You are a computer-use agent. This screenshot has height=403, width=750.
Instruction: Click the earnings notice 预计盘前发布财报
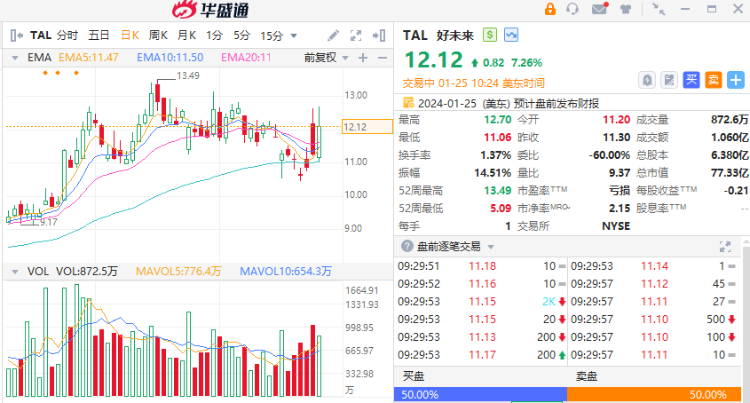tap(556, 103)
